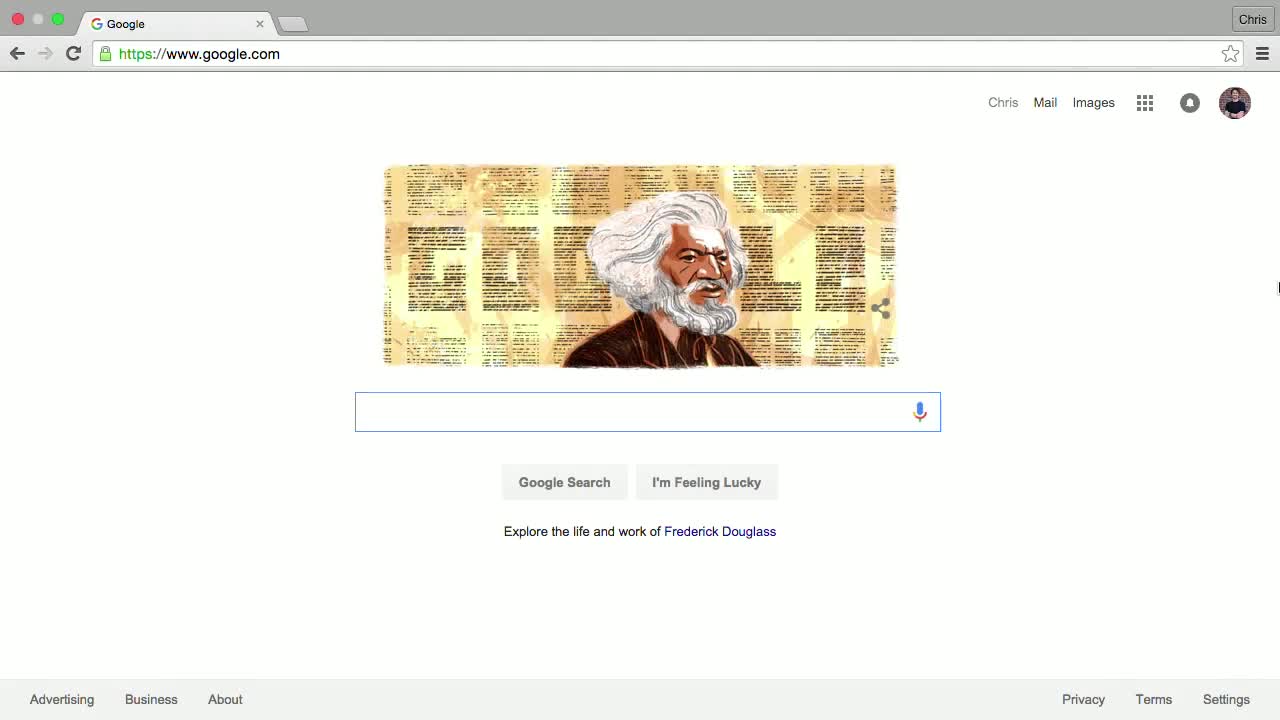Click the Google account profile picture

(1235, 103)
